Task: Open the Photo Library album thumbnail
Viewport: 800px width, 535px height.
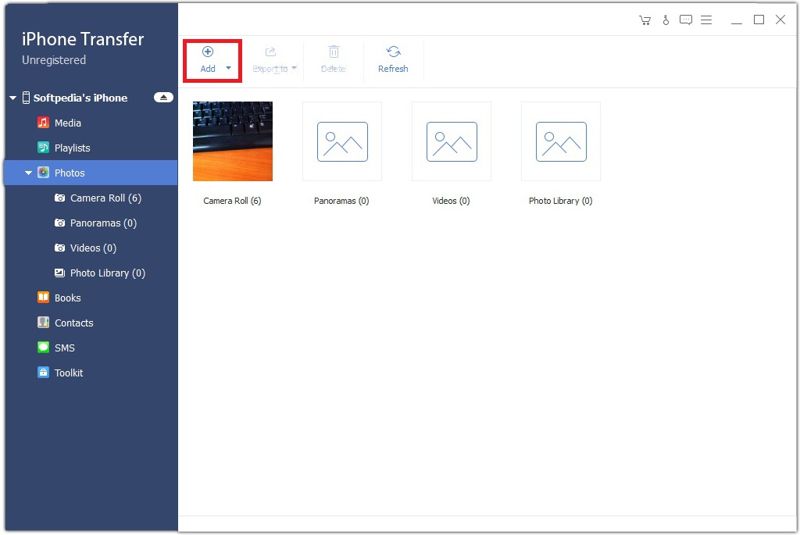Action: pyautogui.click(x=560, y=141)
